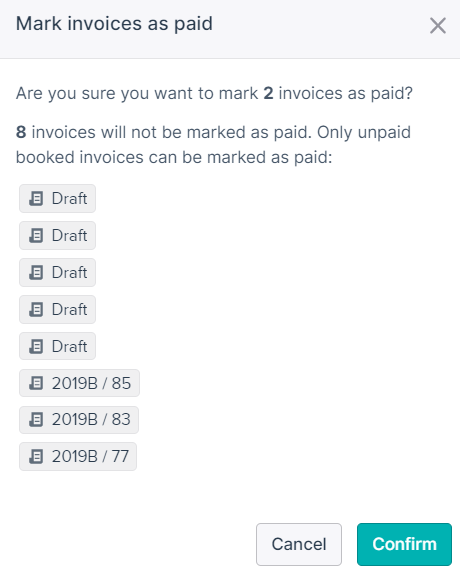Click invoice icon beside 2019B / 85
This screenshot has width=460, height=578.
pyautogui.click(x=36, y=383)
